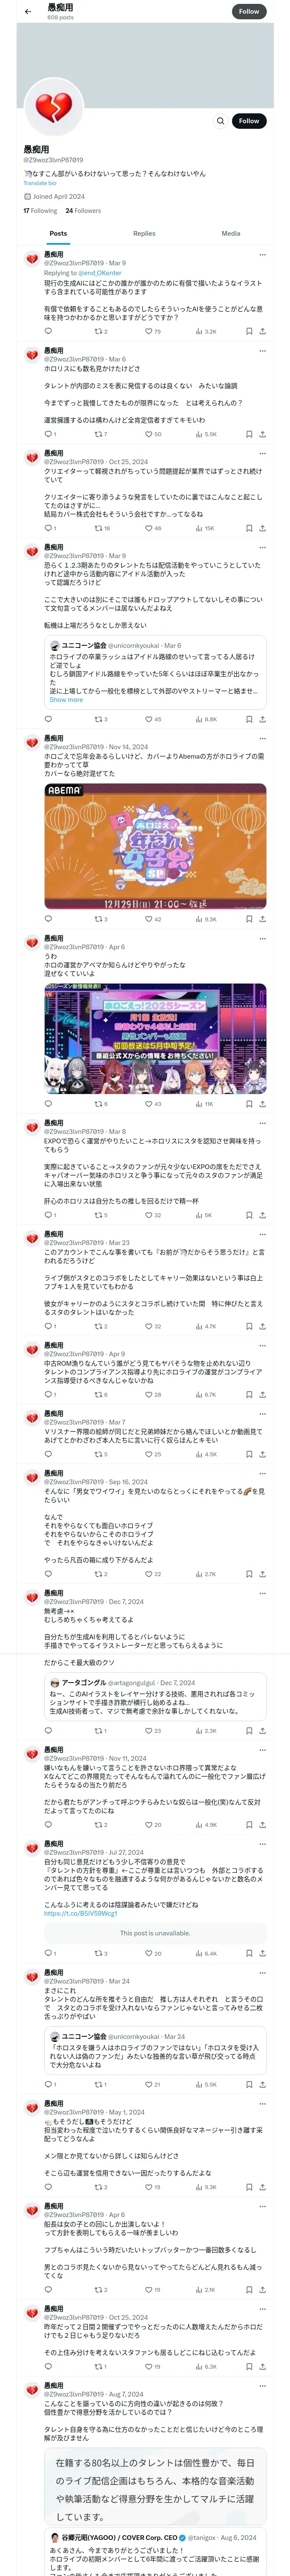The image size is (290, 2576).
Task: Repost the Oct 25, 2024 post with 18 reposts
Action: pyautogui.click(x=102, y=528)
